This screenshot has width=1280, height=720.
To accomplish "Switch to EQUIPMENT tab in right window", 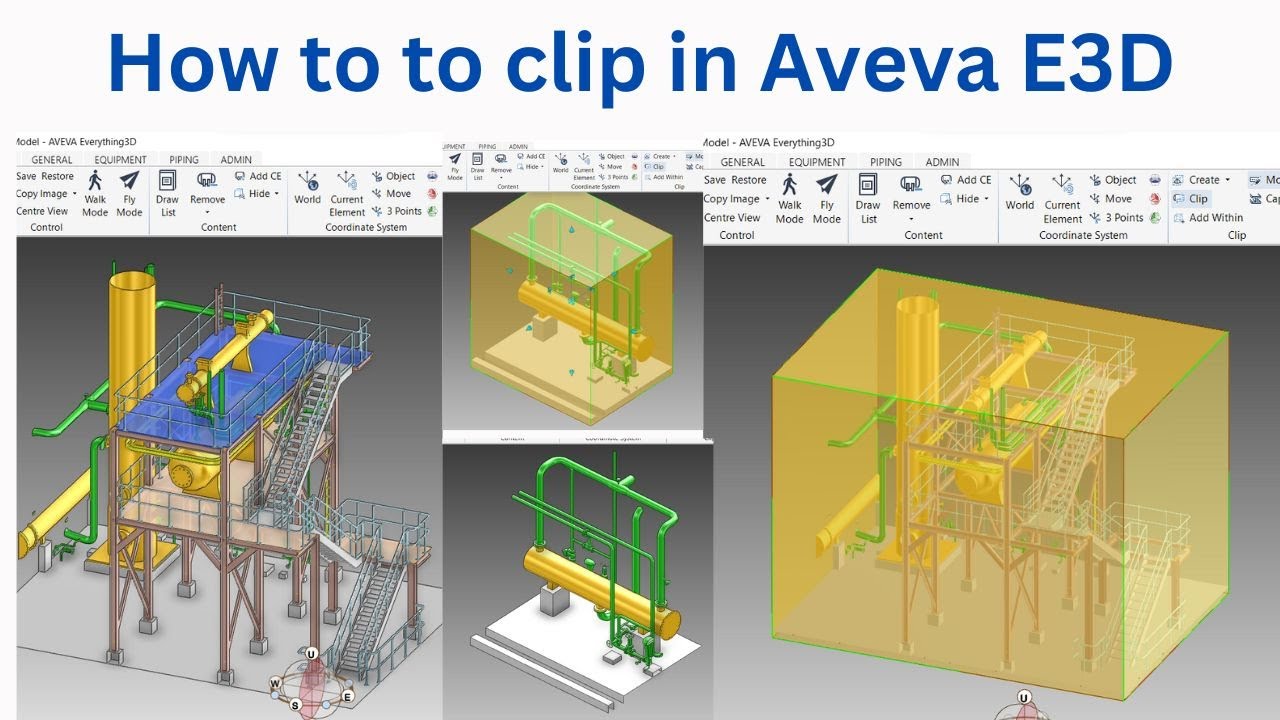I will 818,162.
